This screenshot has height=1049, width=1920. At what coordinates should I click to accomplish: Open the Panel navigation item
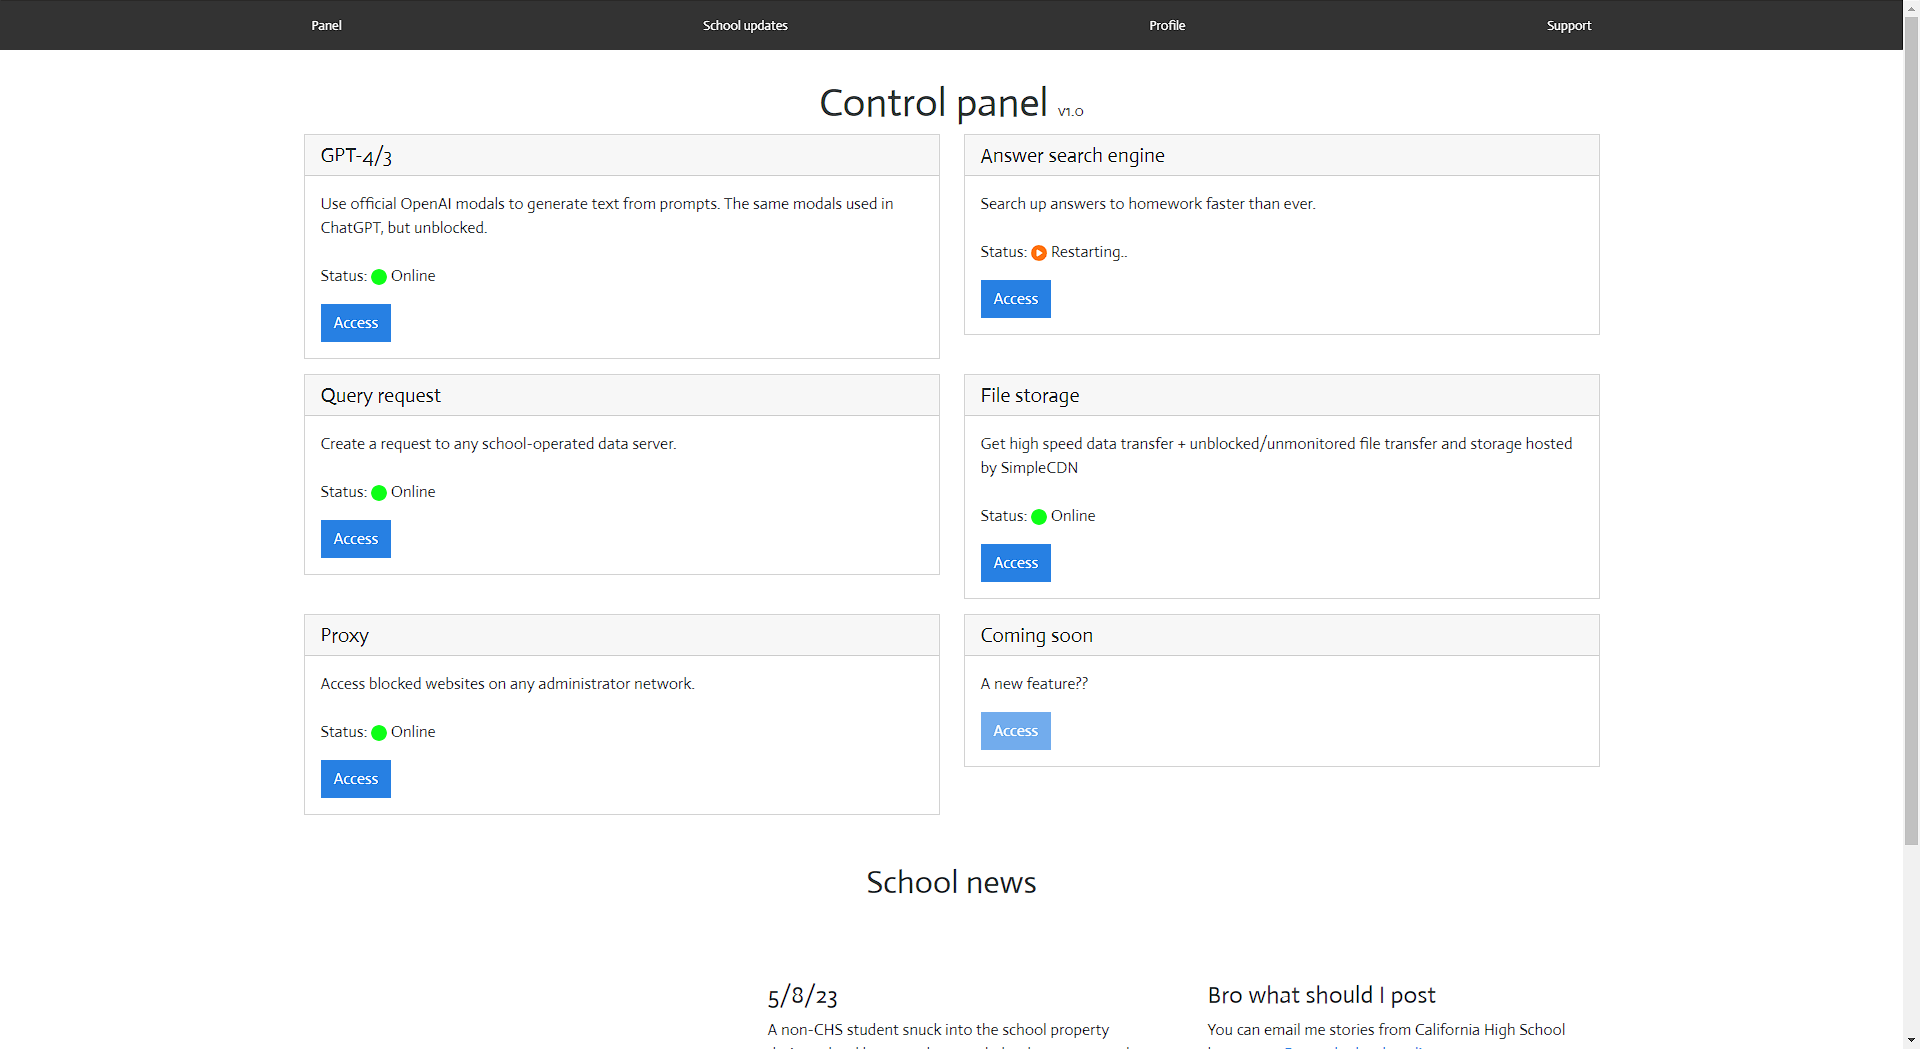326,25
